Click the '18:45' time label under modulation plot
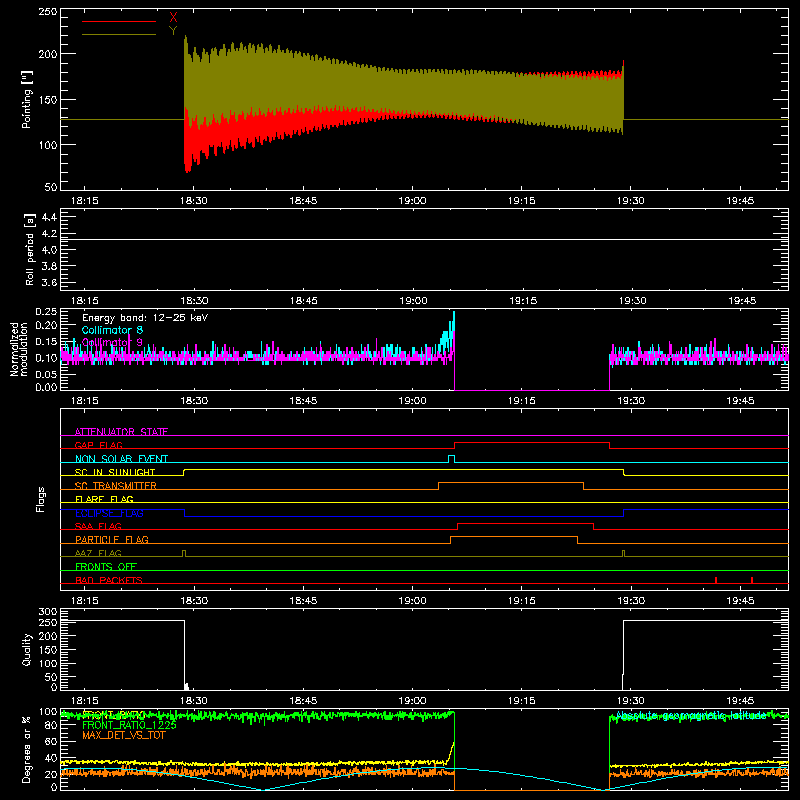The height and width of the screenshot is (800, 800). 303,401
